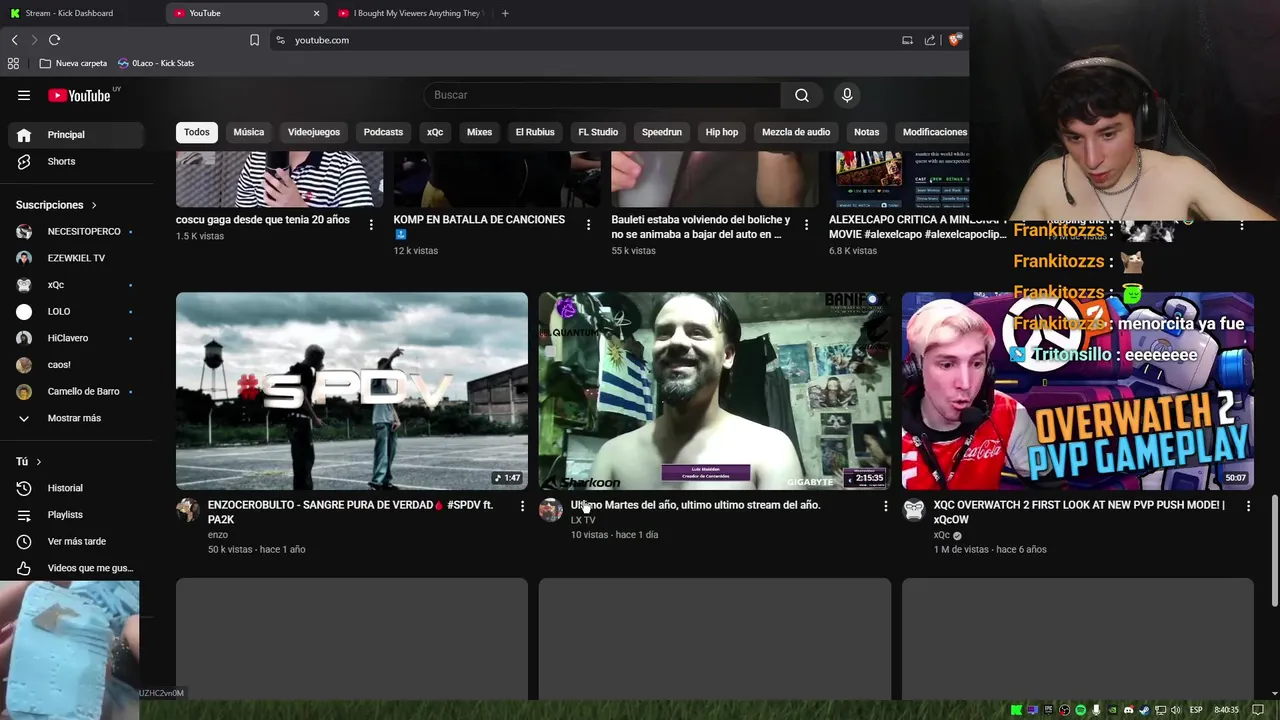Select the Mixes filter chip
This screenshot has width=1280, height=720.
[479, 132]
